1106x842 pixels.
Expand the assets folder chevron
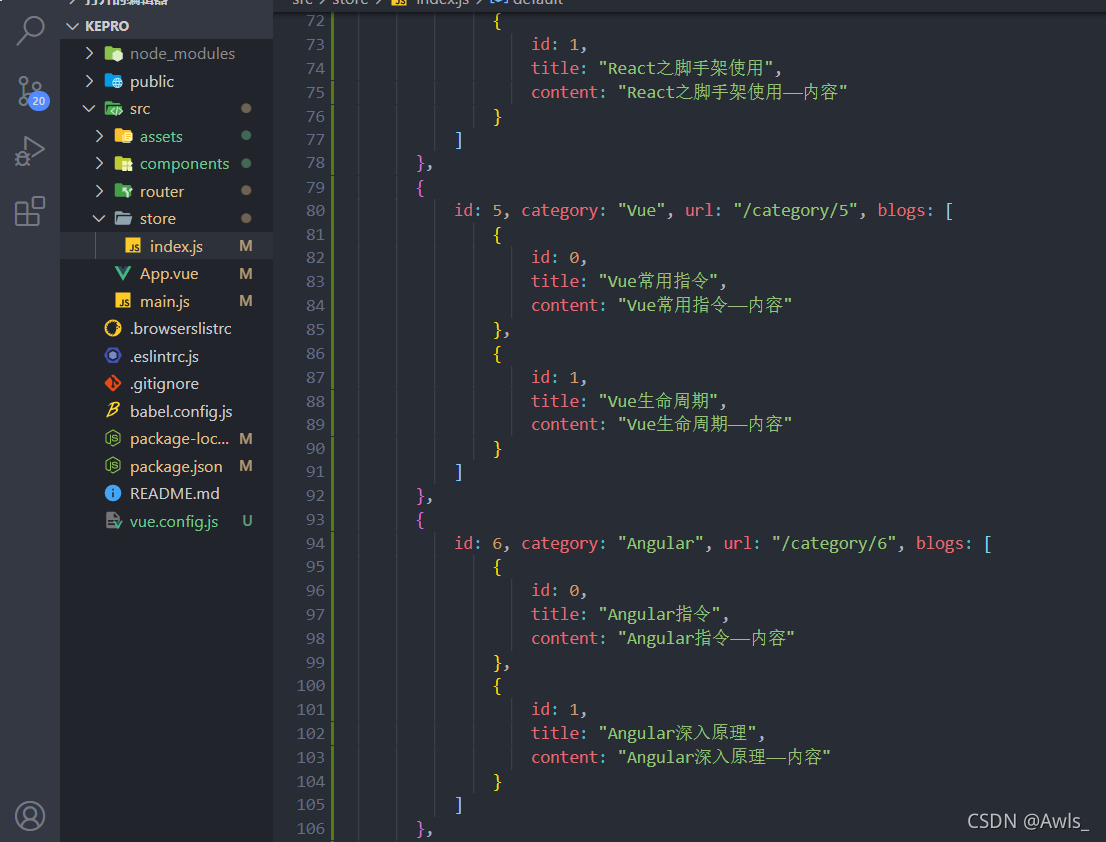click(x=99, y=136)
